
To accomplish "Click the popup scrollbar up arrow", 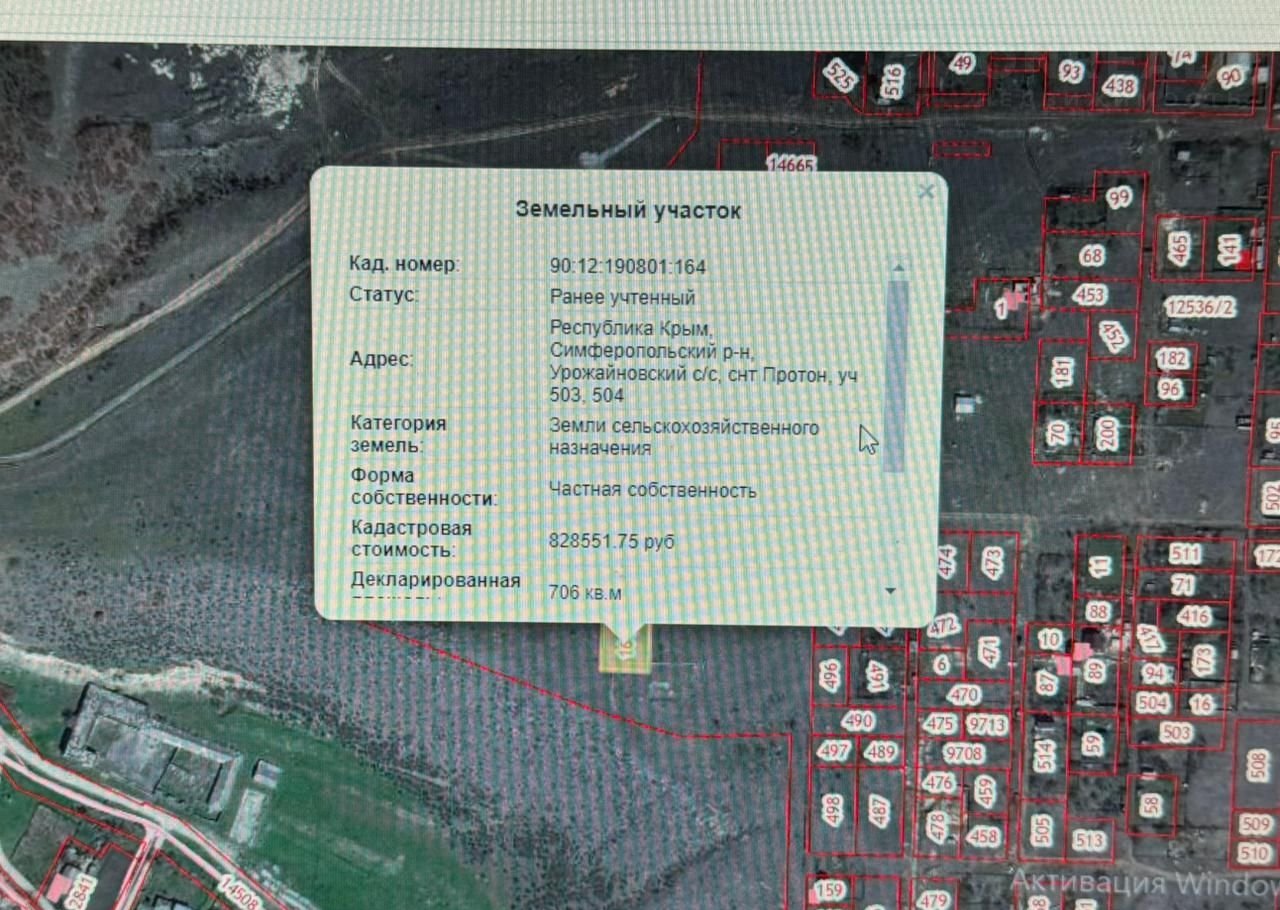I will (897, 268).
